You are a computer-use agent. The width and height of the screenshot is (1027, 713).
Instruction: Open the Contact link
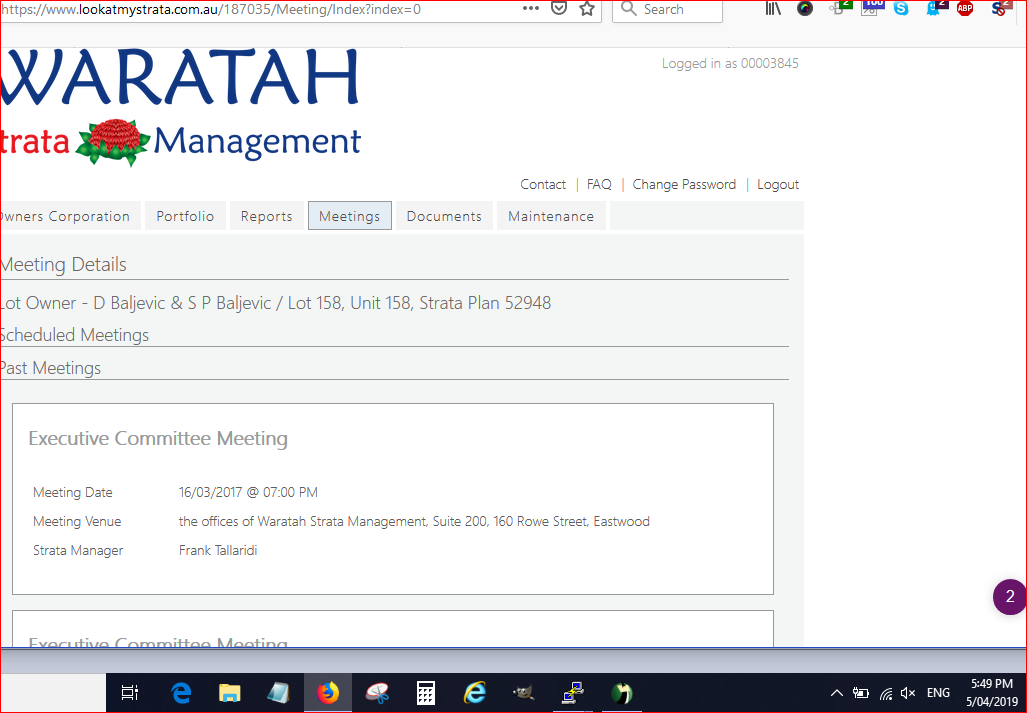[x=543, y=185]
